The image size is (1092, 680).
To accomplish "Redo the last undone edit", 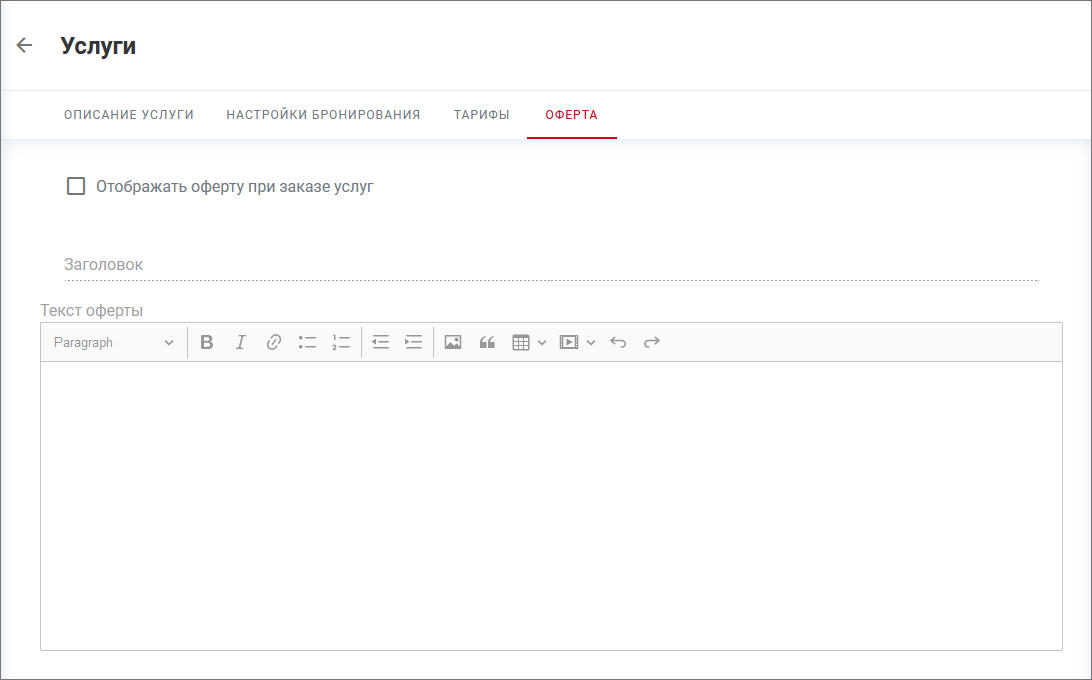I will 652,342.
